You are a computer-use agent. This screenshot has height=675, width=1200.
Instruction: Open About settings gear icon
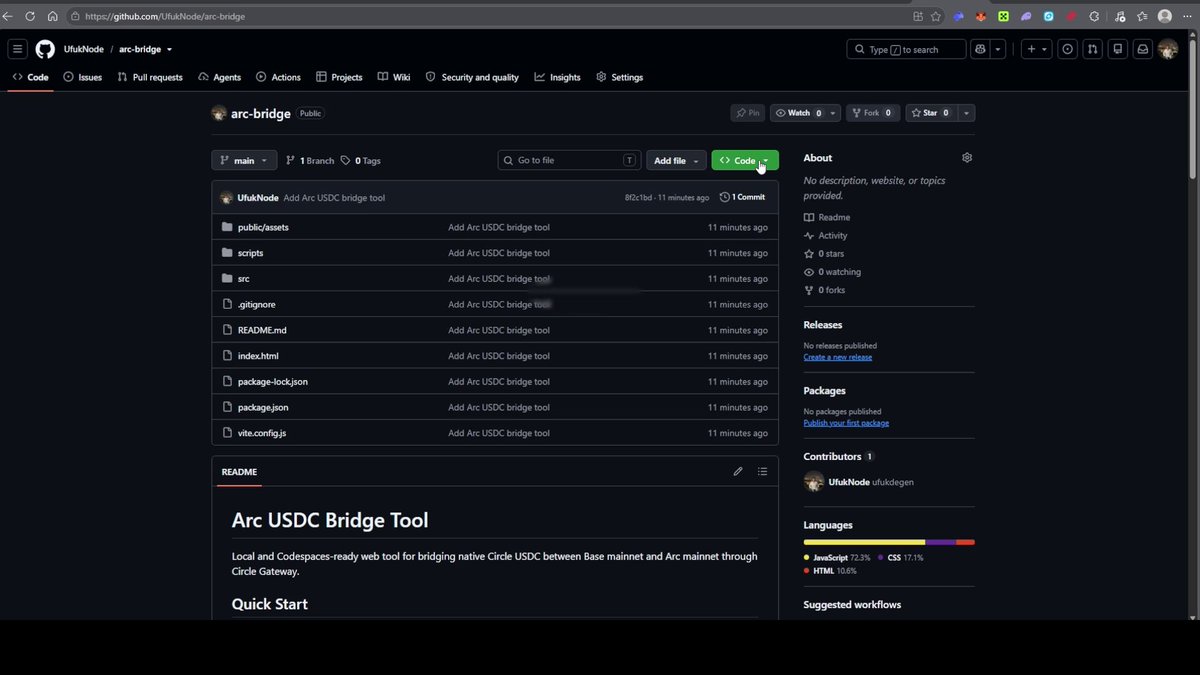(x=967, y=158)
